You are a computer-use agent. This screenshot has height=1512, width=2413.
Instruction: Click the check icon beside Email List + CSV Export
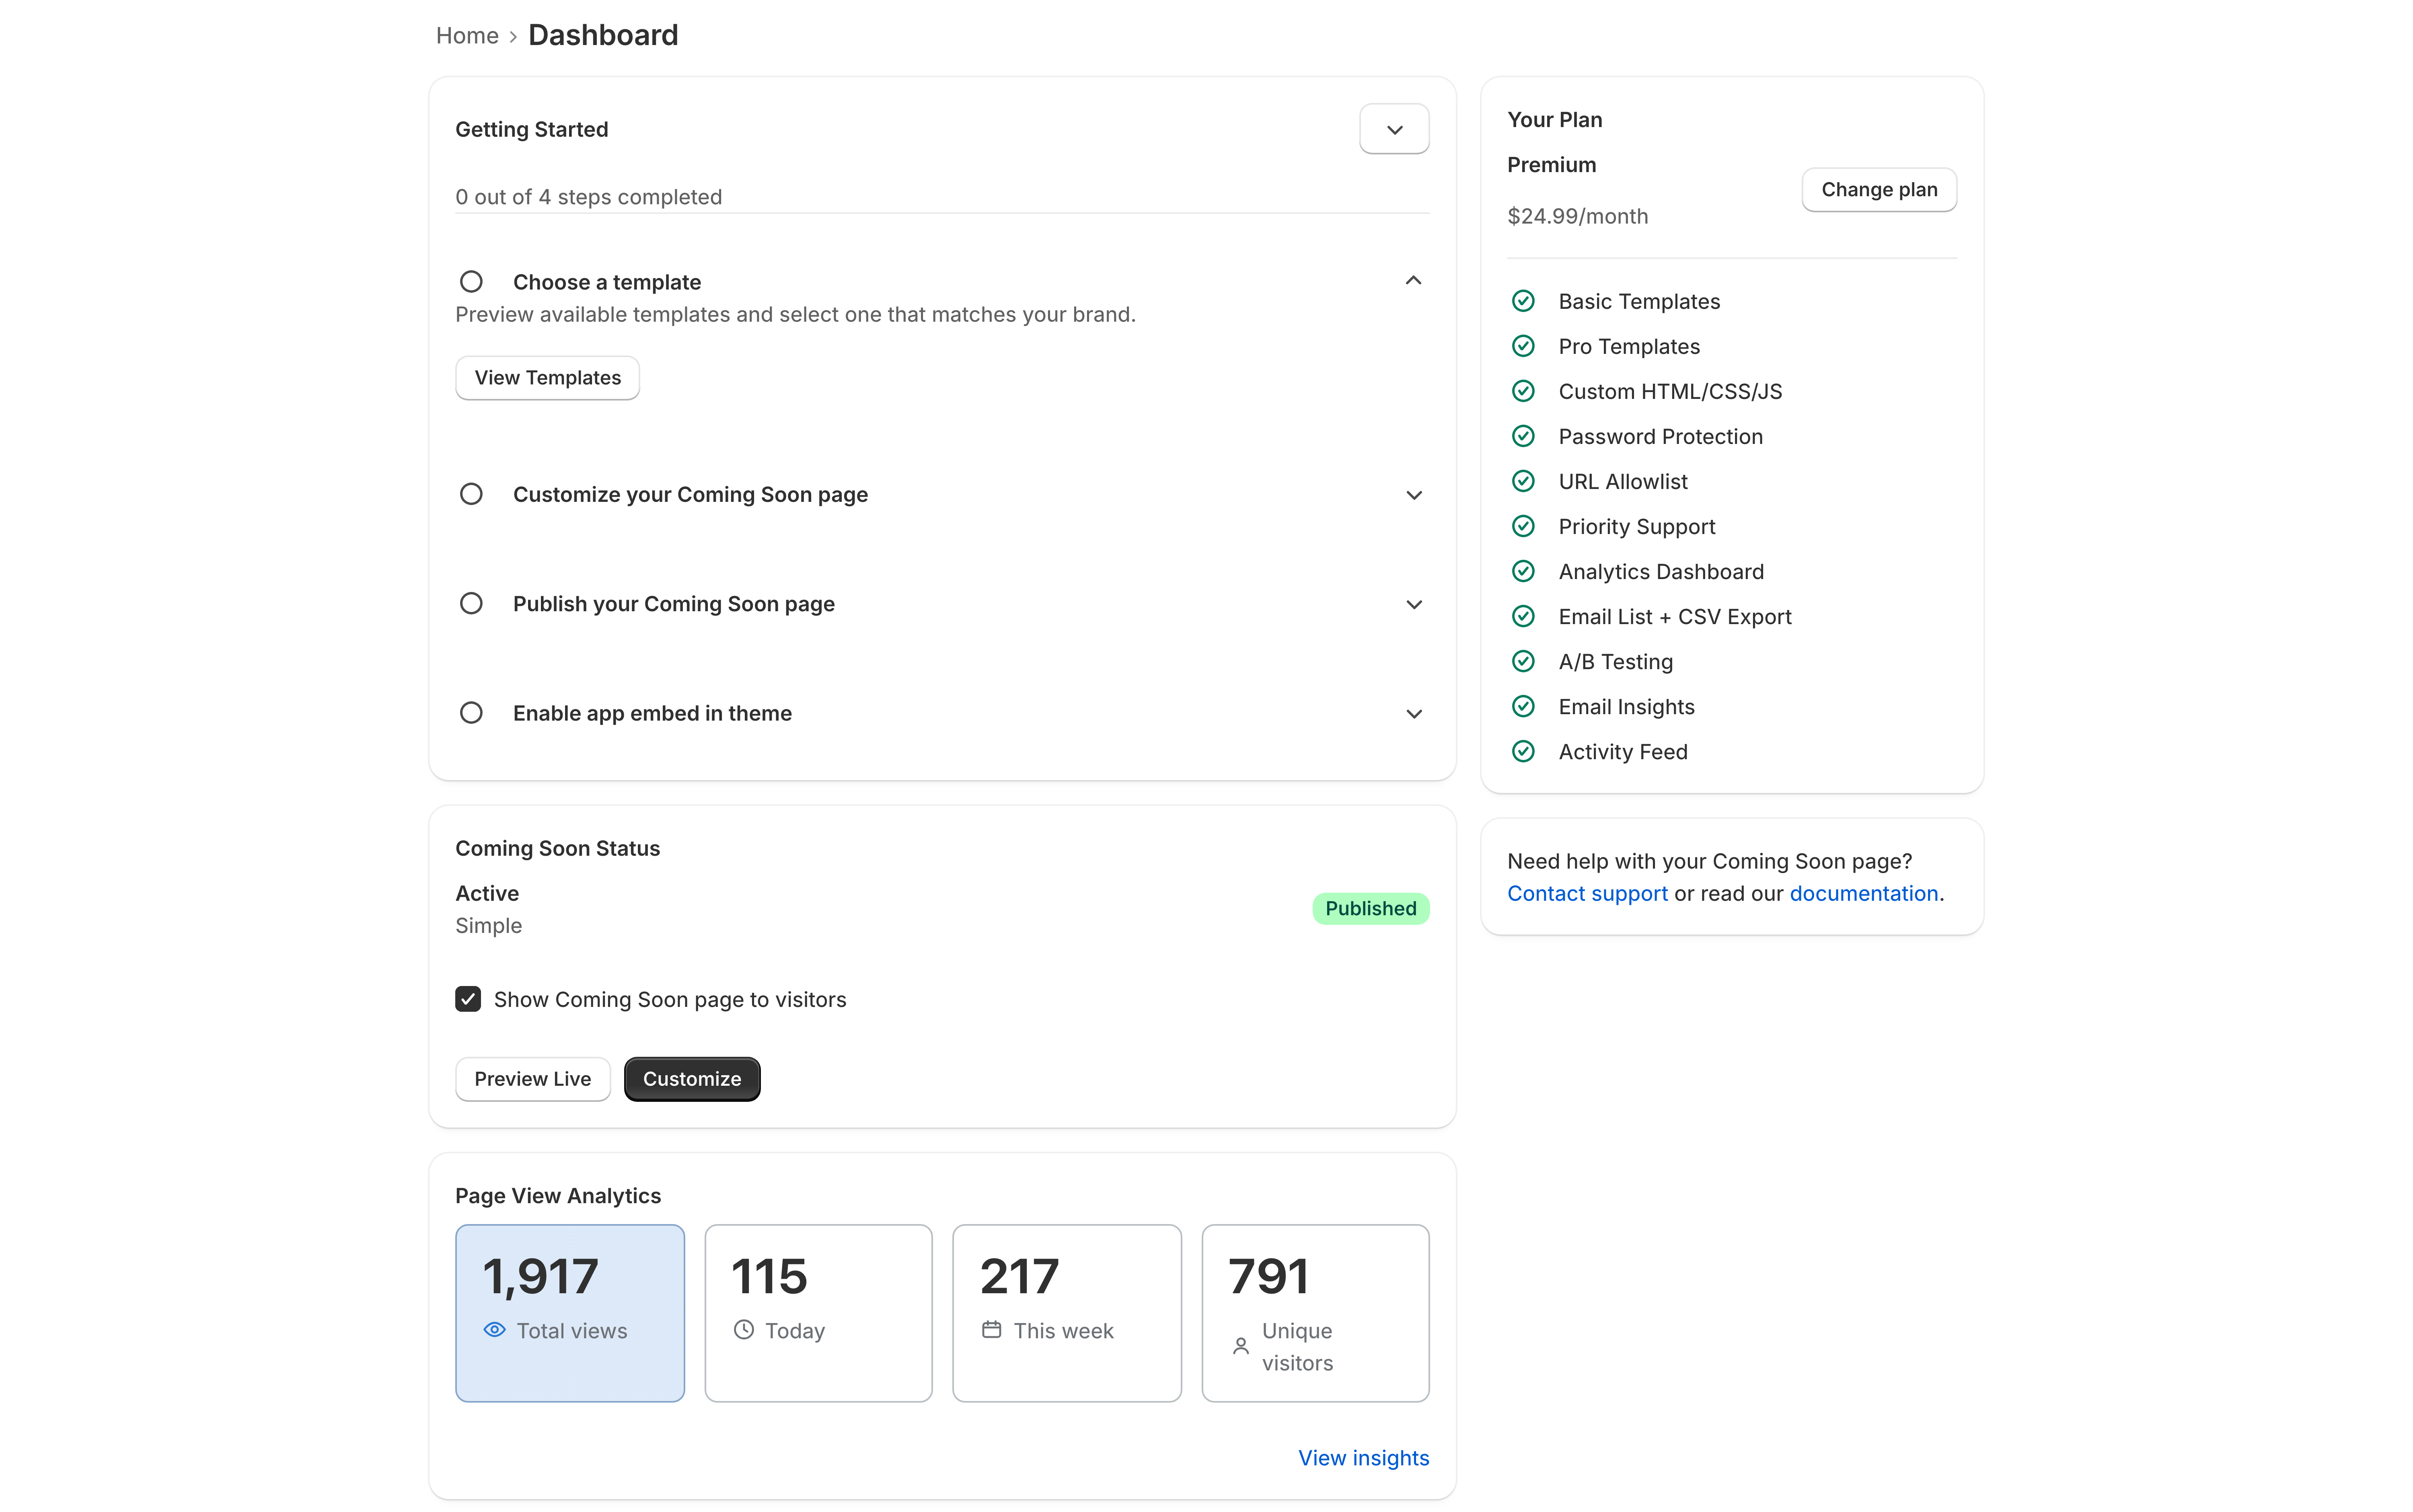[1523, 616]
